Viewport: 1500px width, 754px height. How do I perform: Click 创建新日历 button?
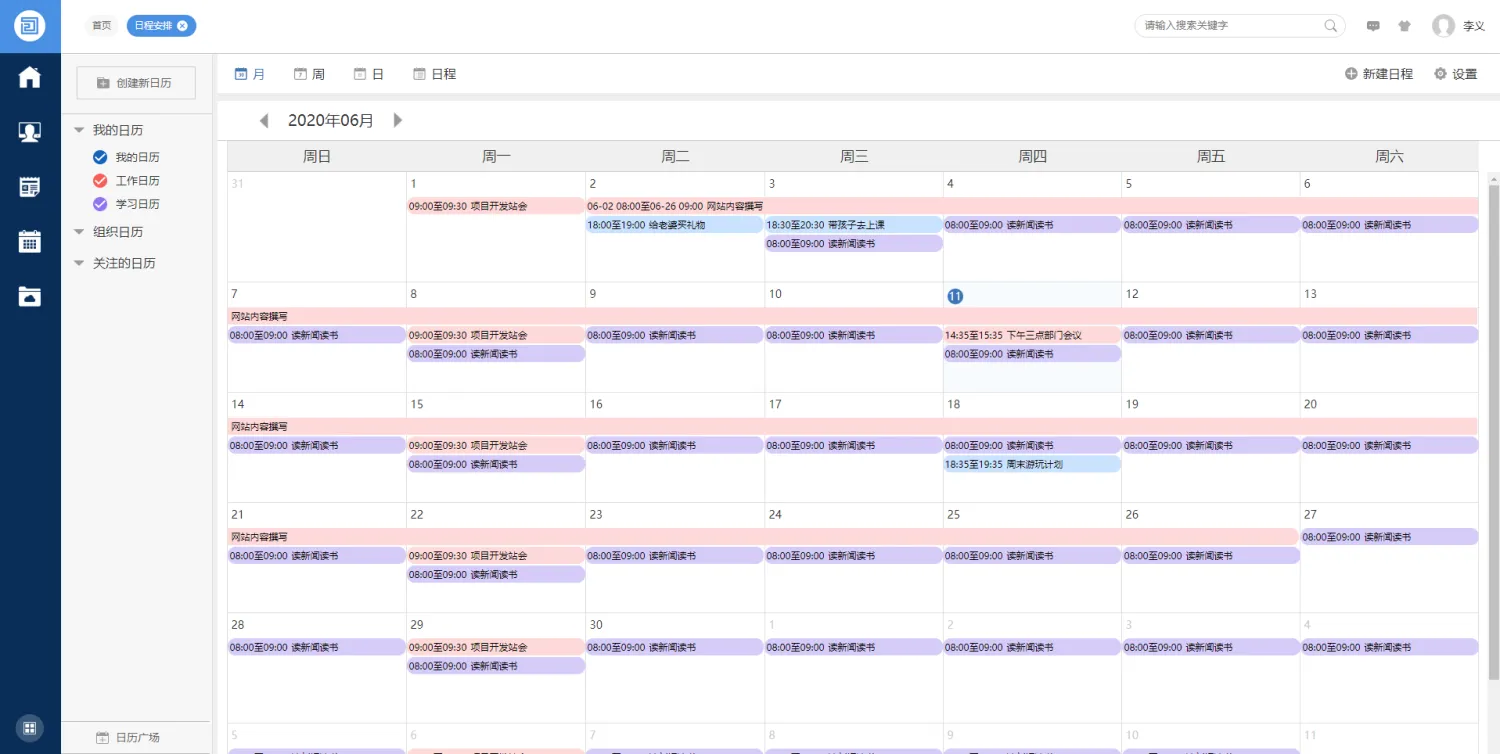pyautogui.click(x=135, y=83)
